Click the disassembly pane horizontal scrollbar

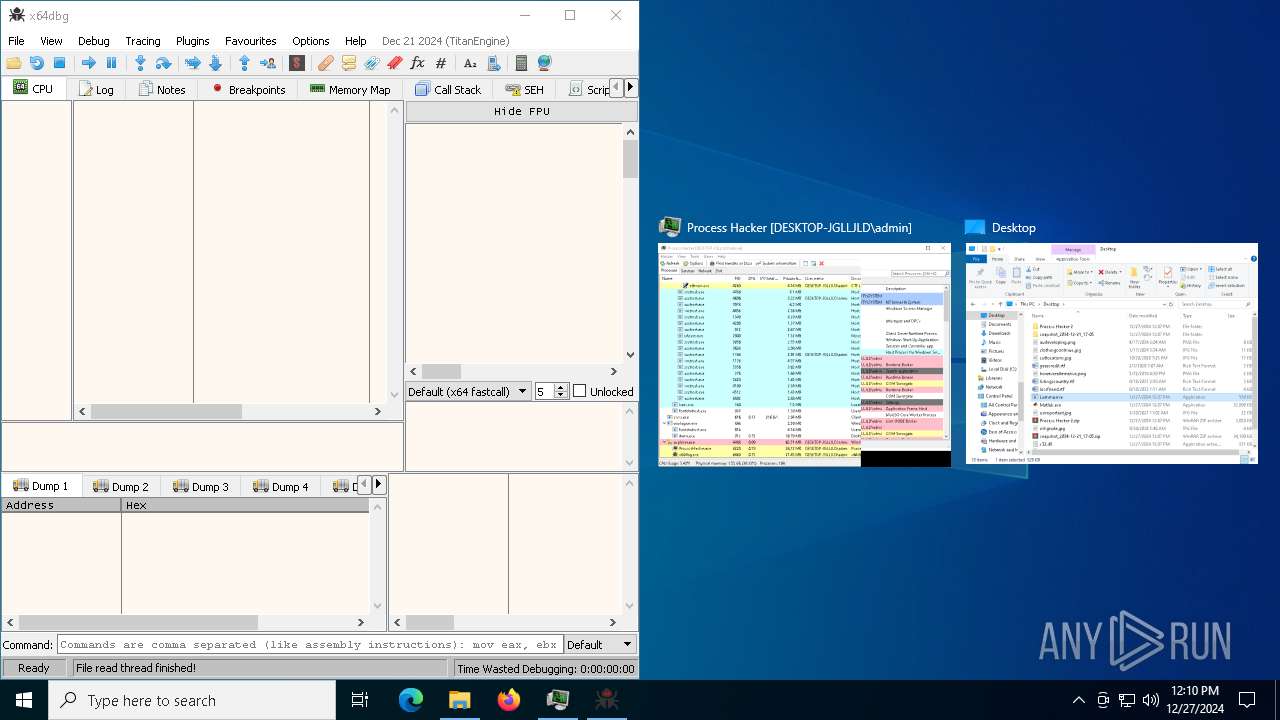tap(231, 411)
